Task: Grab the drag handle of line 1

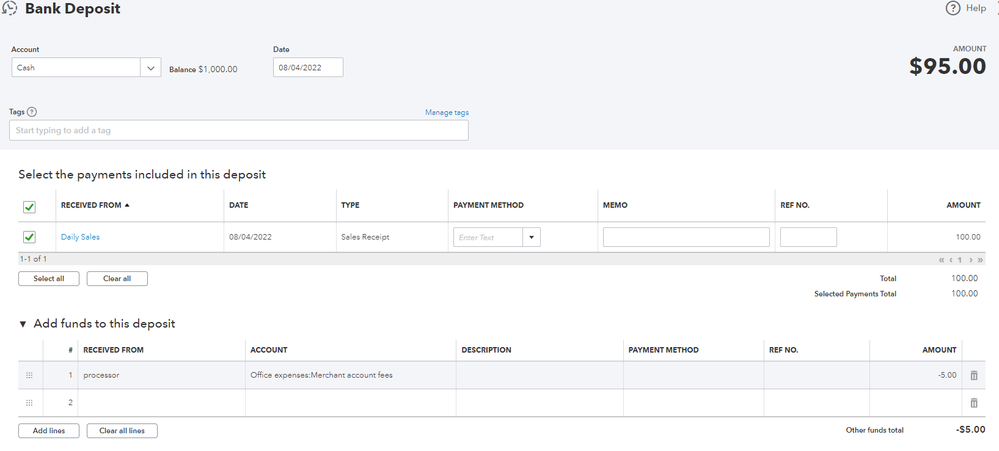Action: [x=29, y=375]
